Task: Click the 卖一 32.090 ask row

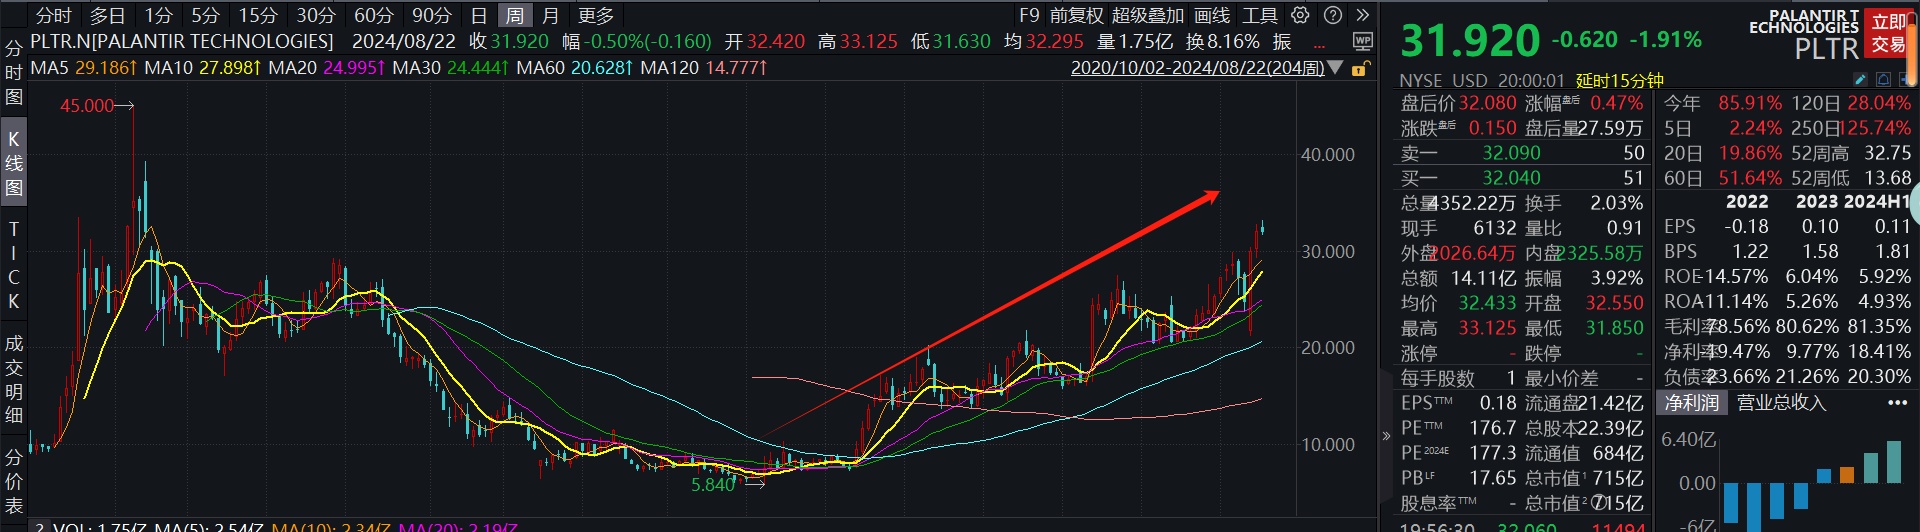Action: point(1522,153)
